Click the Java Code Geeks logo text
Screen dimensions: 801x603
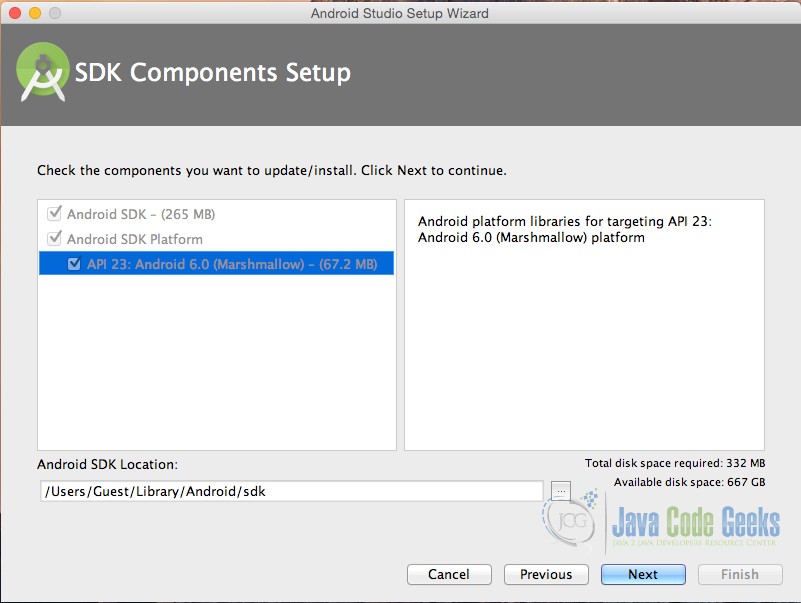coord(696,522)
